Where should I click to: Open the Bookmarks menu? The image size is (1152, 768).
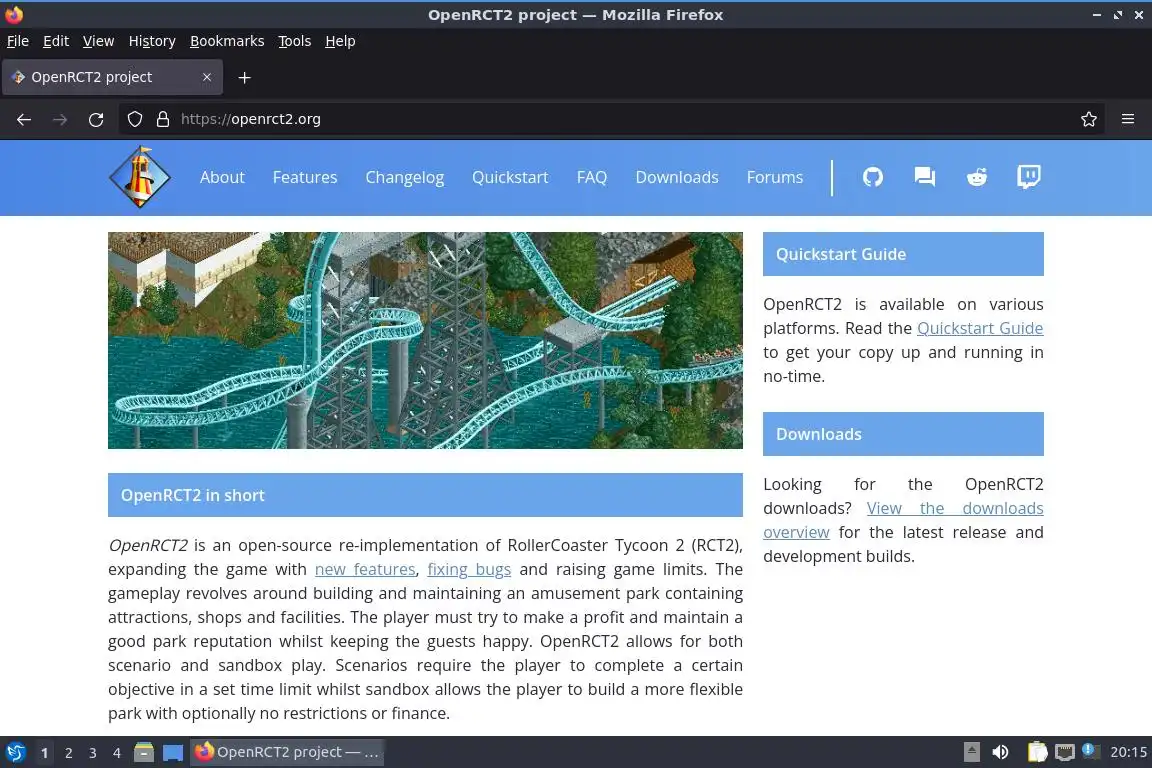pyautogui.click(x=227, y=41)
